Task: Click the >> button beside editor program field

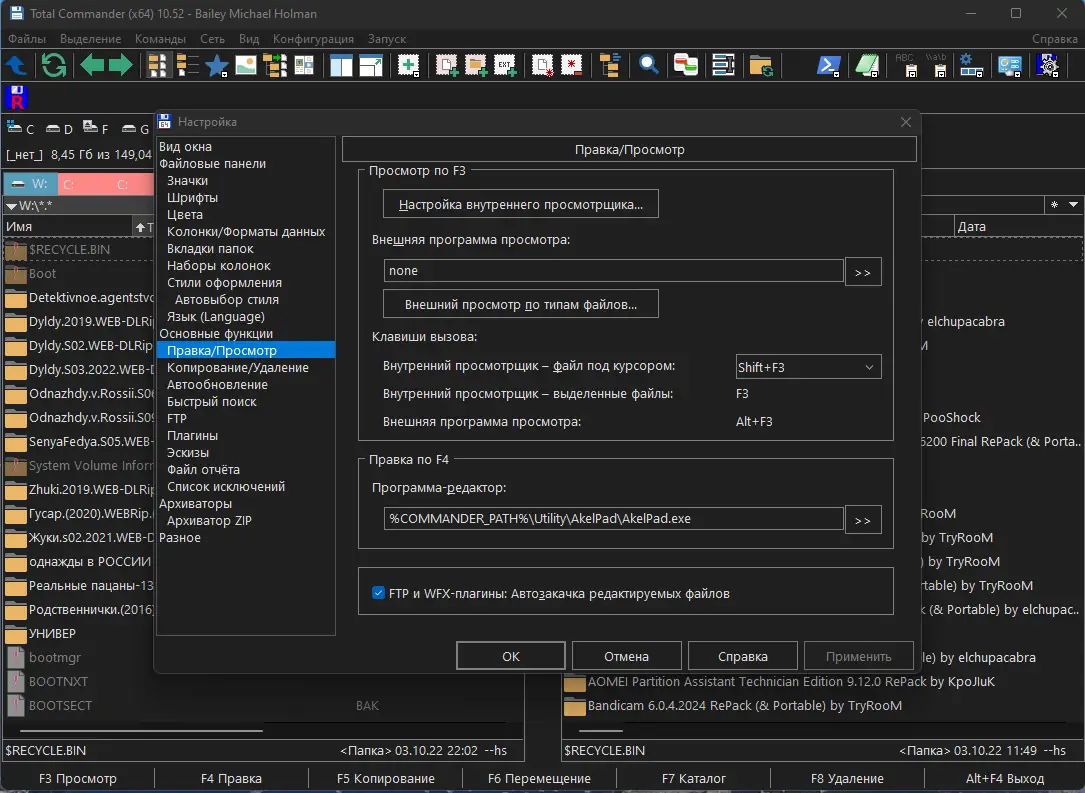Action: tap(863, 520)
